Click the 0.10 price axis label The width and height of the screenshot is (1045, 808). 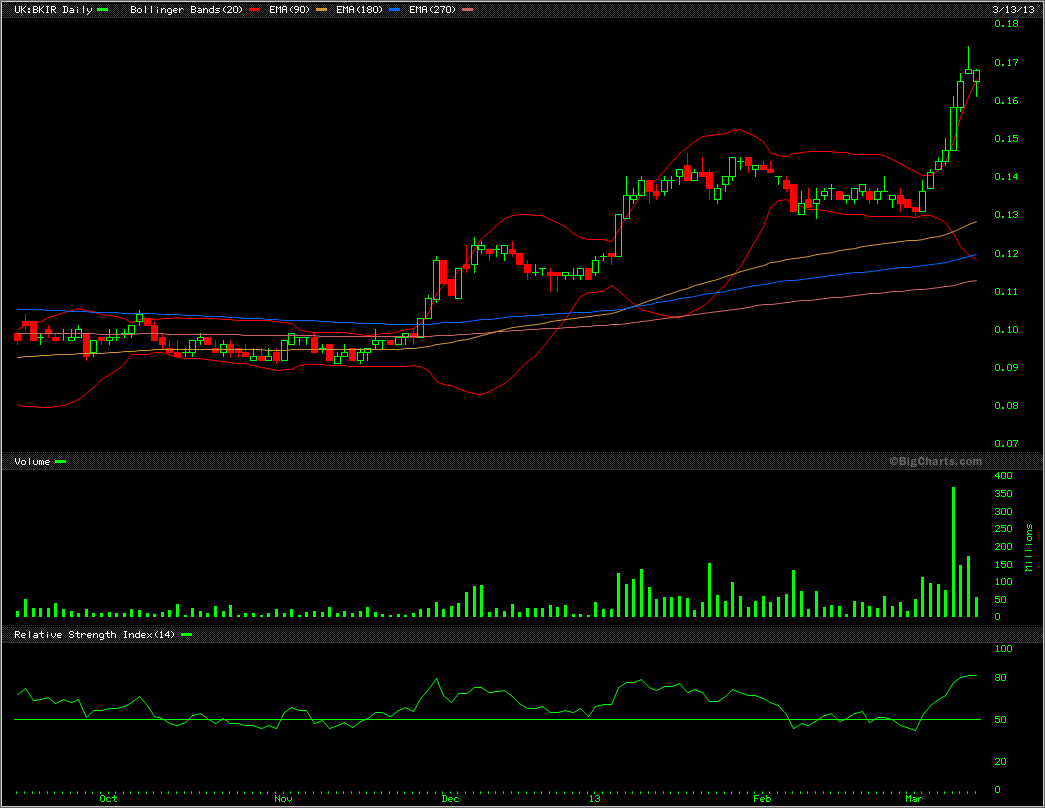[1006, 329]
